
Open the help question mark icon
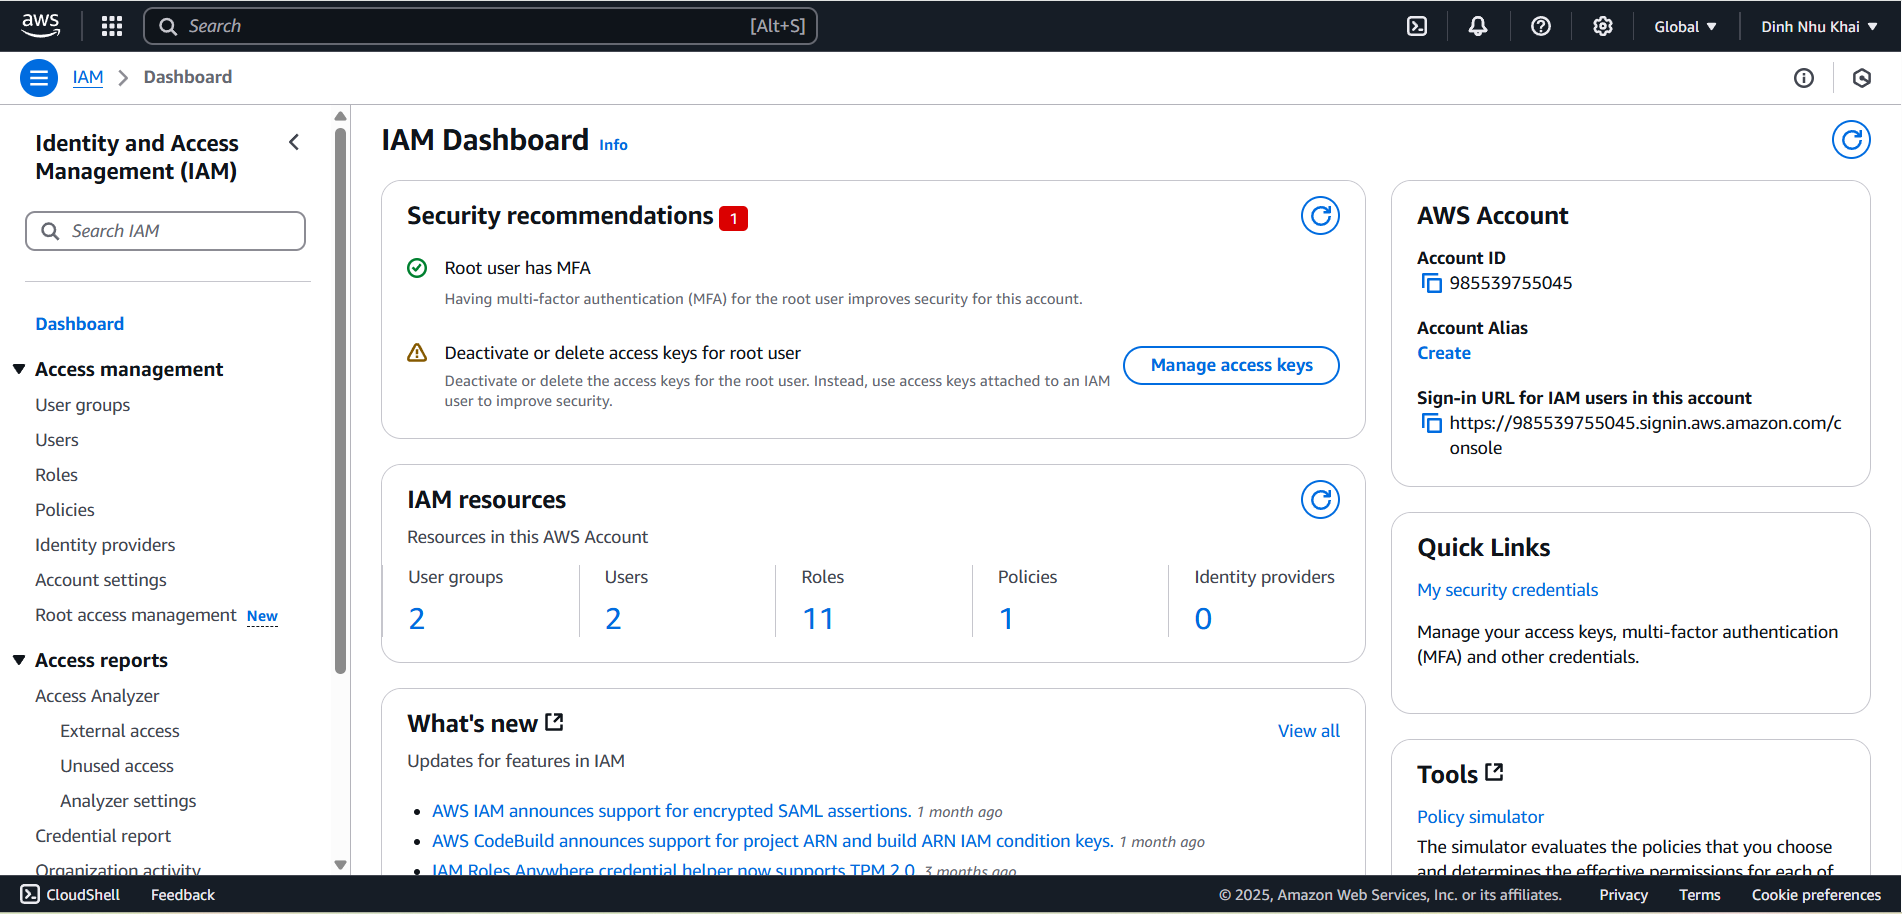1541,26
